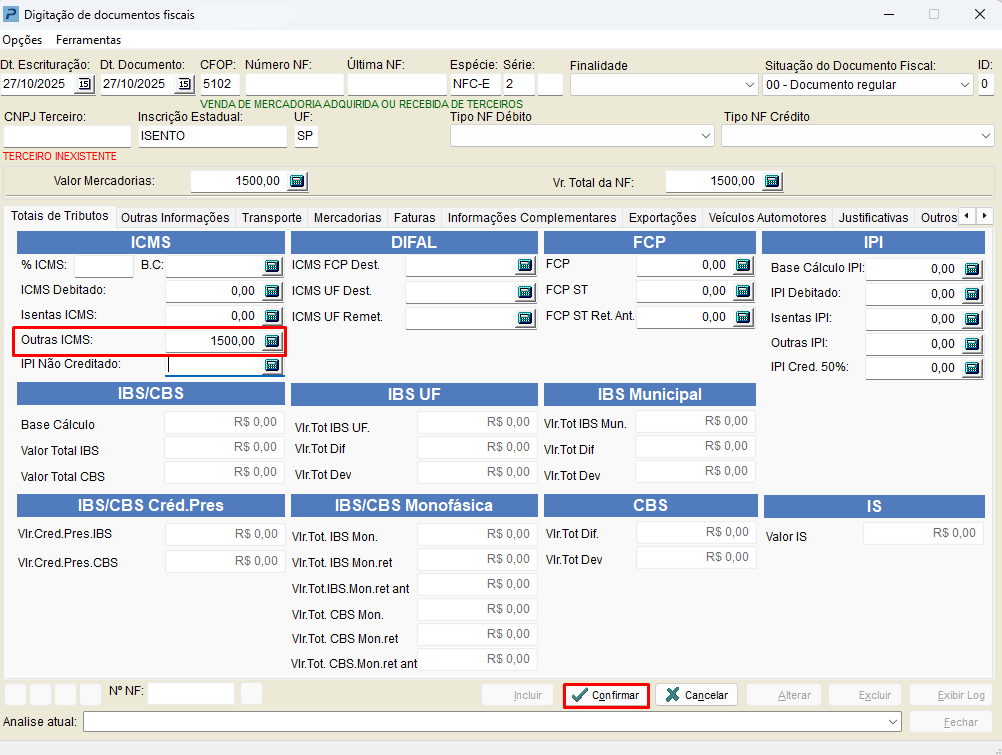Open calculator for Base Cálculo IPI
1002x755 pixels.
[971, 269]
